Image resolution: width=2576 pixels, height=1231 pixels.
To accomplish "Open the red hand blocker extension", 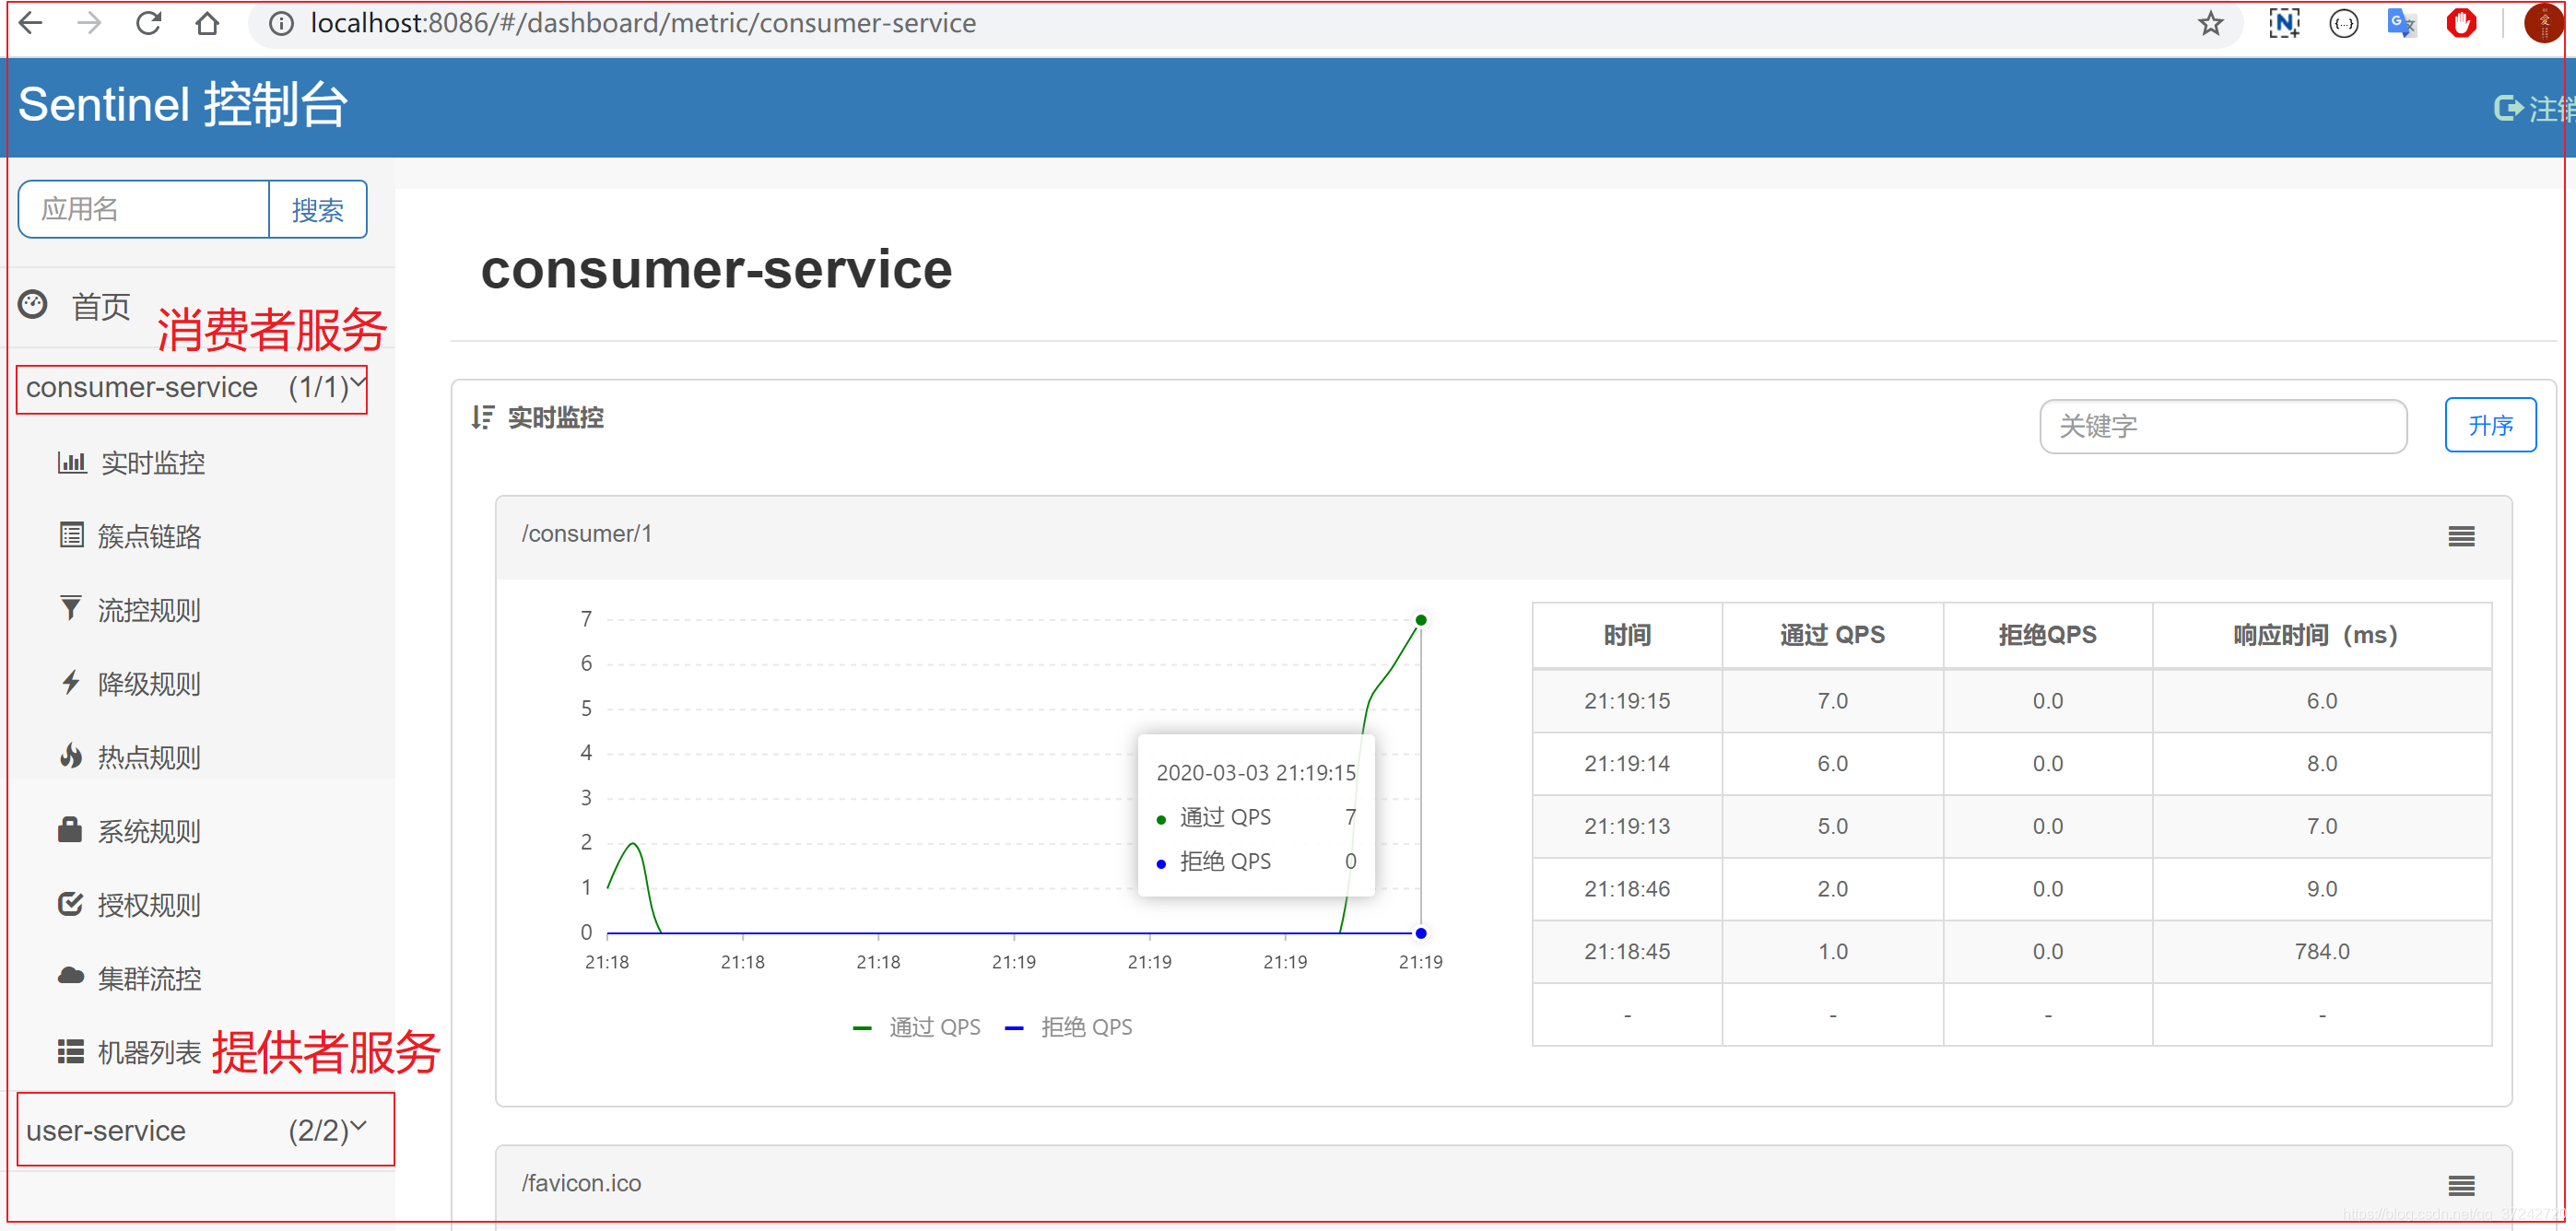I will click(x=2462, y=23).
